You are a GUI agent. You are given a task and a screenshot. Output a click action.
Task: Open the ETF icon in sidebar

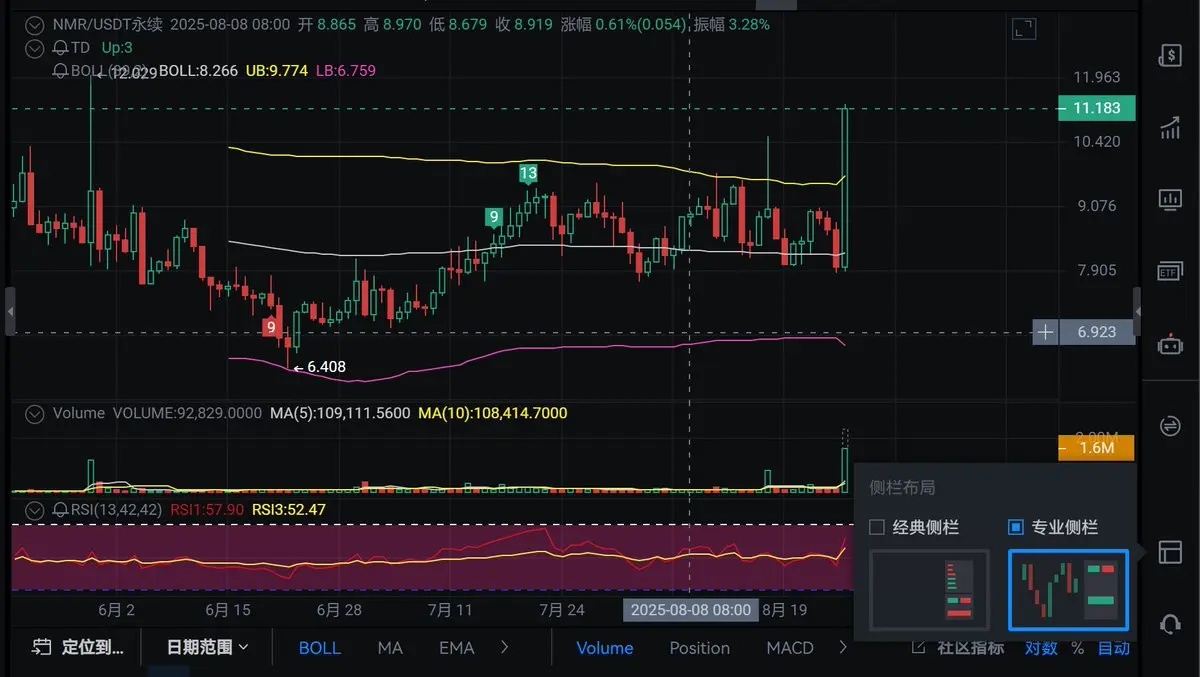pos(1169,271)
